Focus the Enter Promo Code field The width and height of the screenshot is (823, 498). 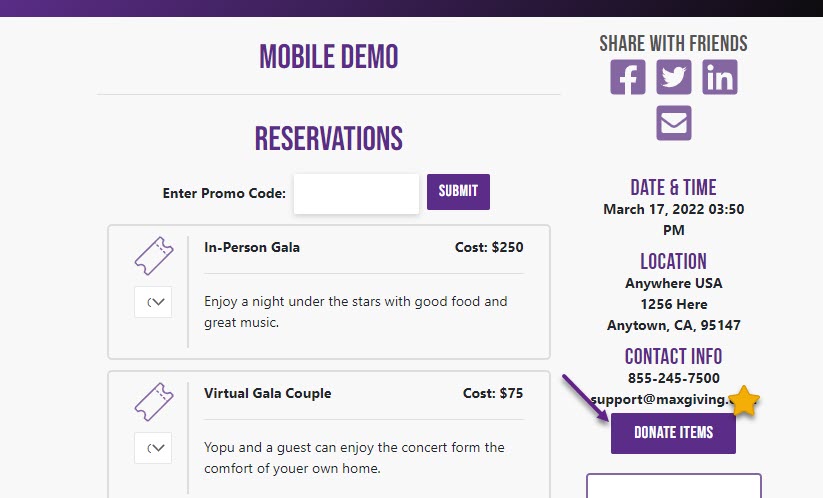pos(356,194)
